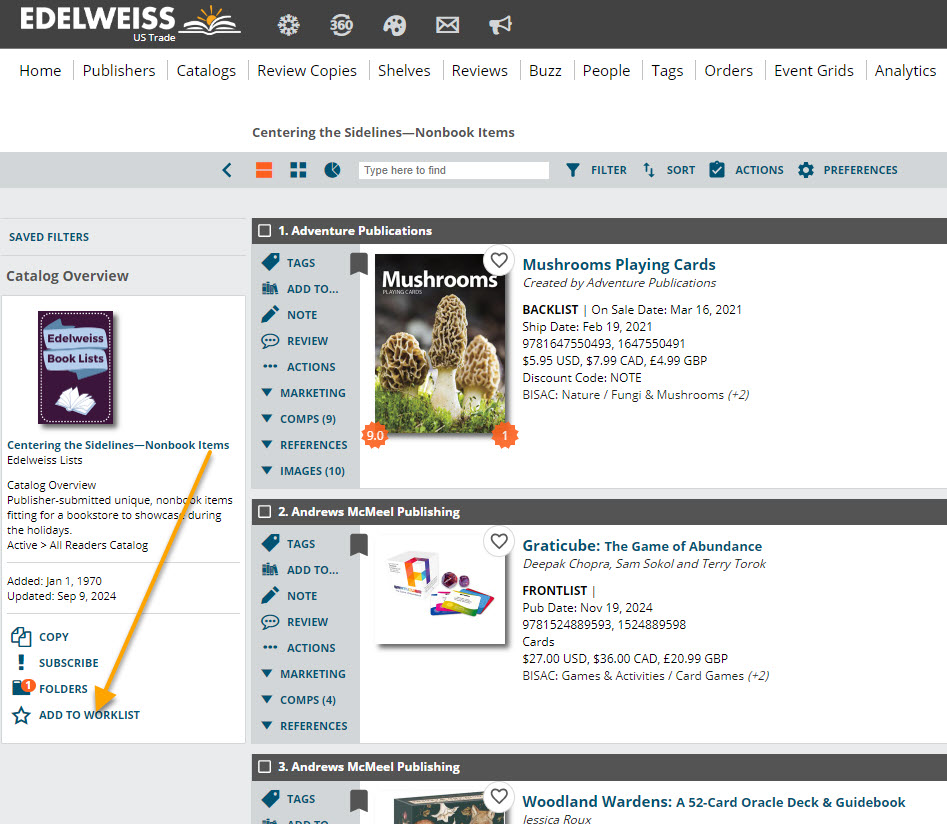Image resolution: width=947 pixels, height=824 pixels.
Task: Click Note pencil icon for Mushrooms Playing Cards
Action: (270, 314)
